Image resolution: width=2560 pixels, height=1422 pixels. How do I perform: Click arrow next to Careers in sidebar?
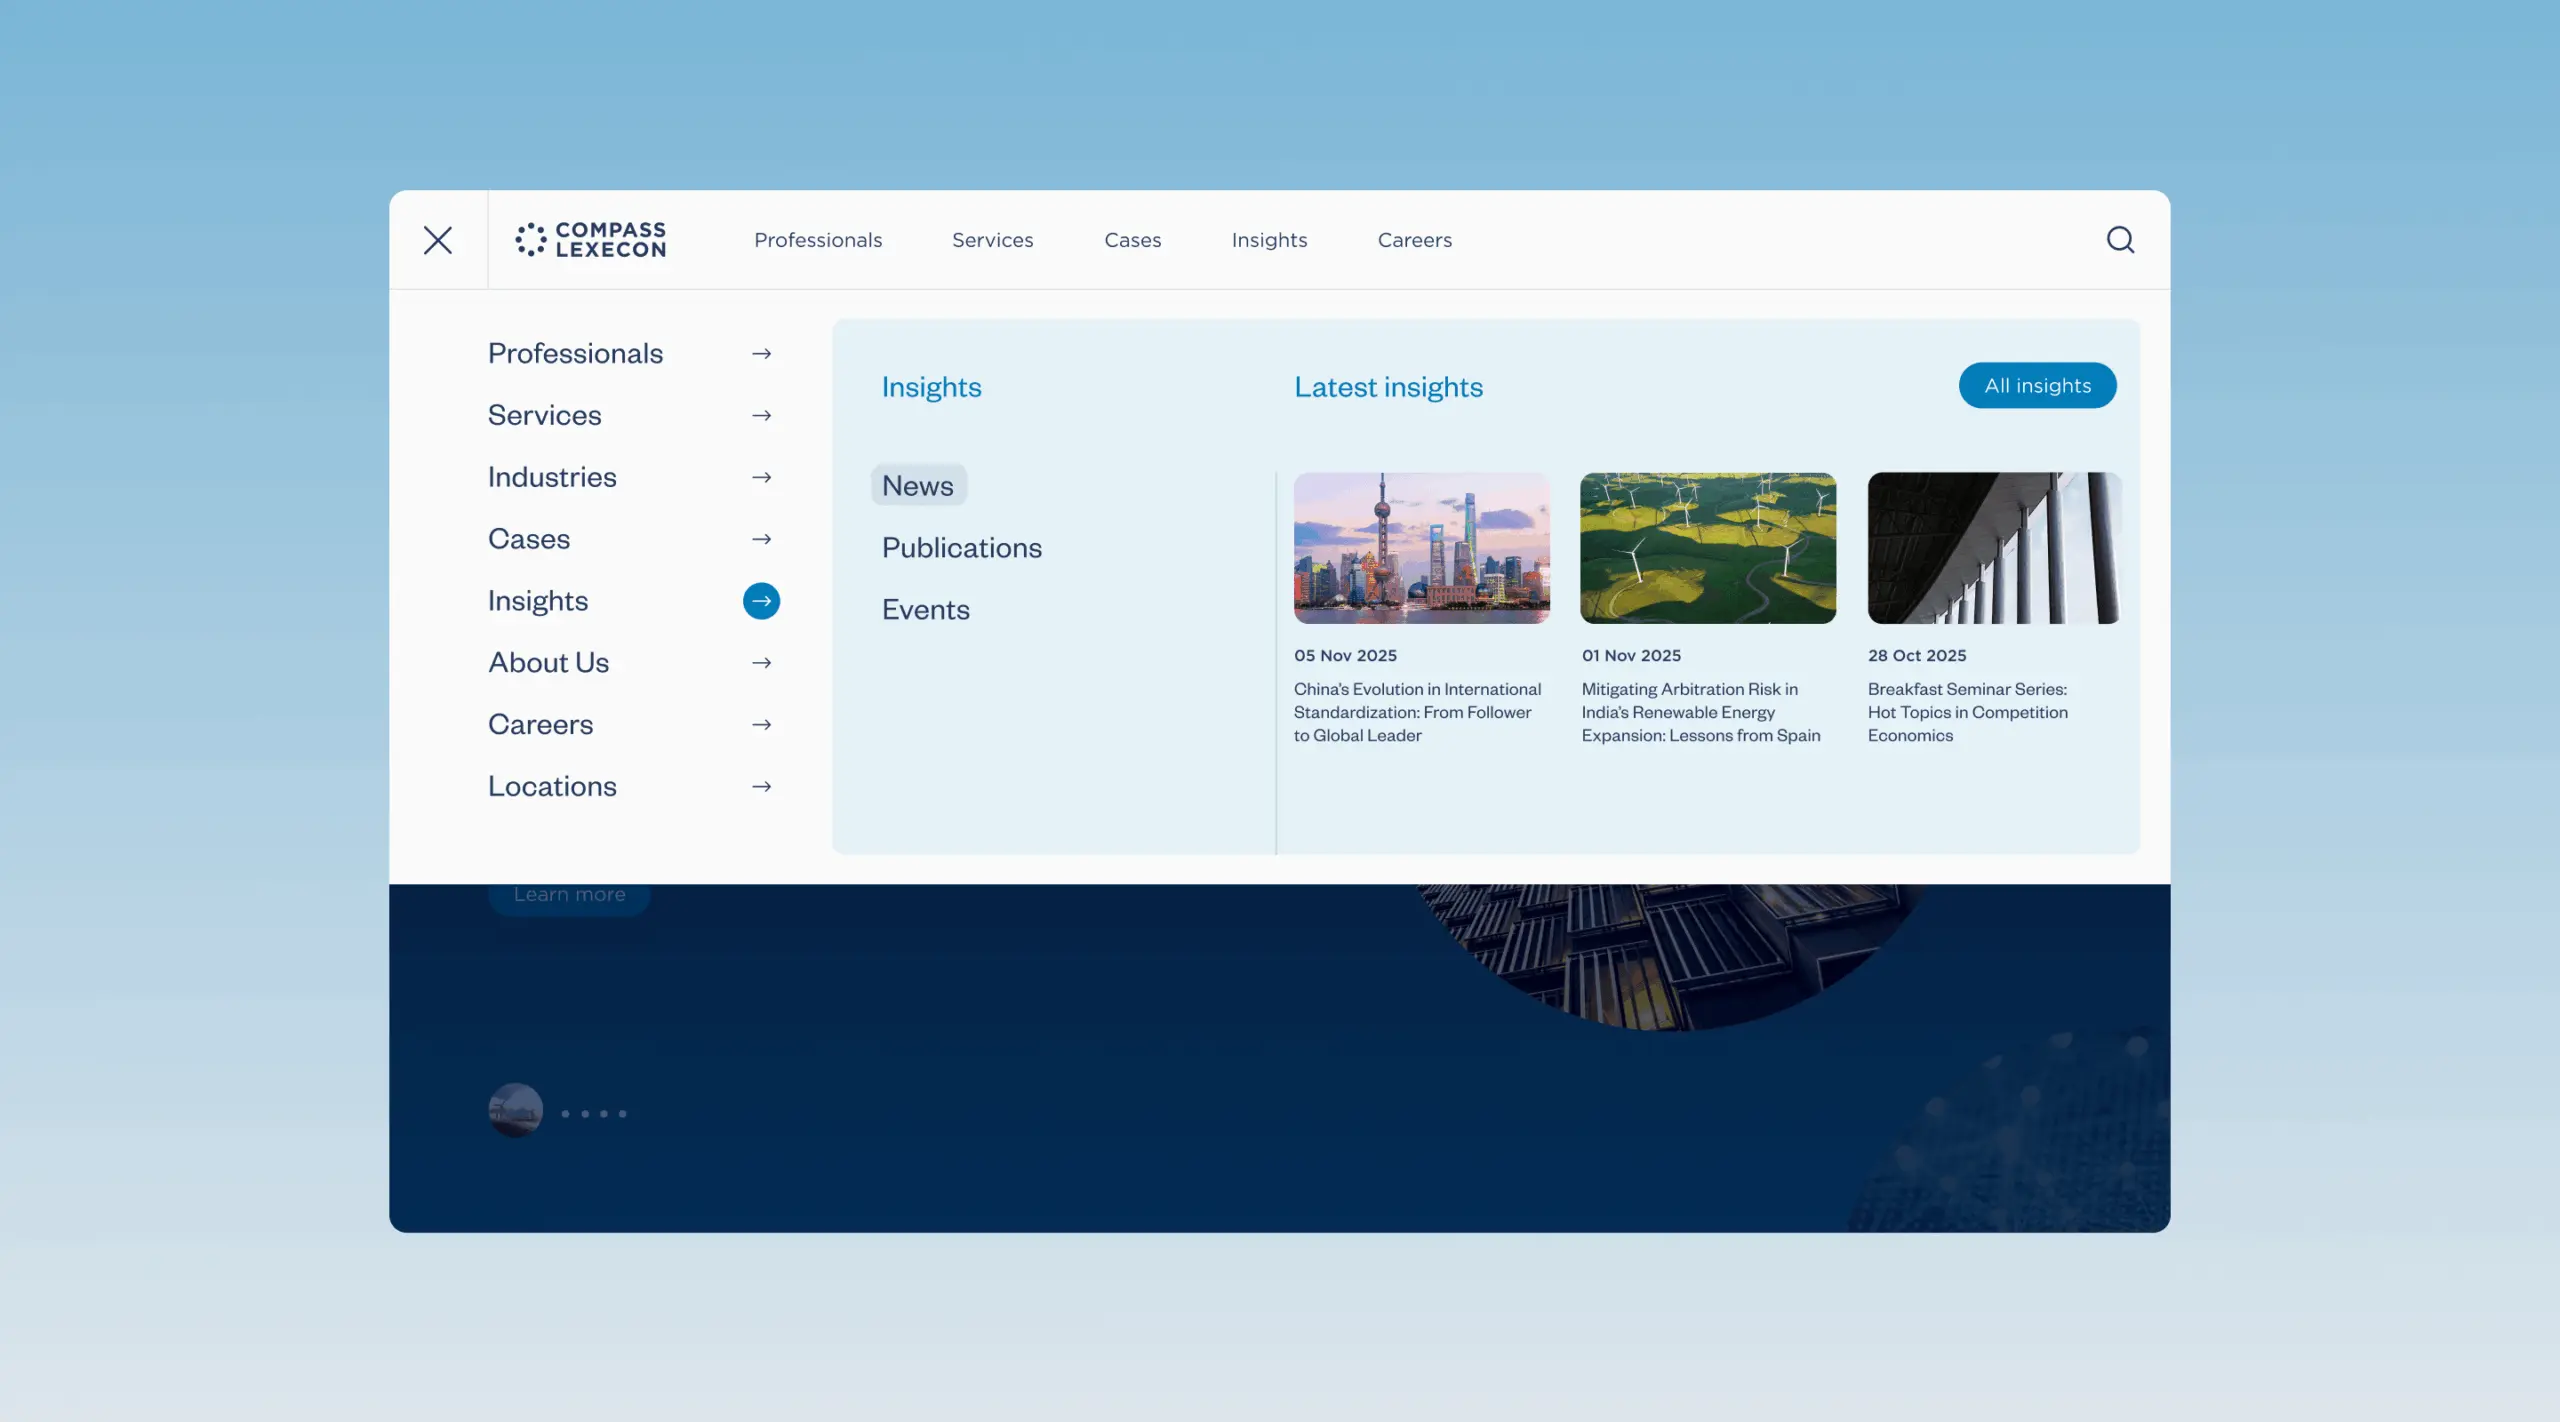761,725
